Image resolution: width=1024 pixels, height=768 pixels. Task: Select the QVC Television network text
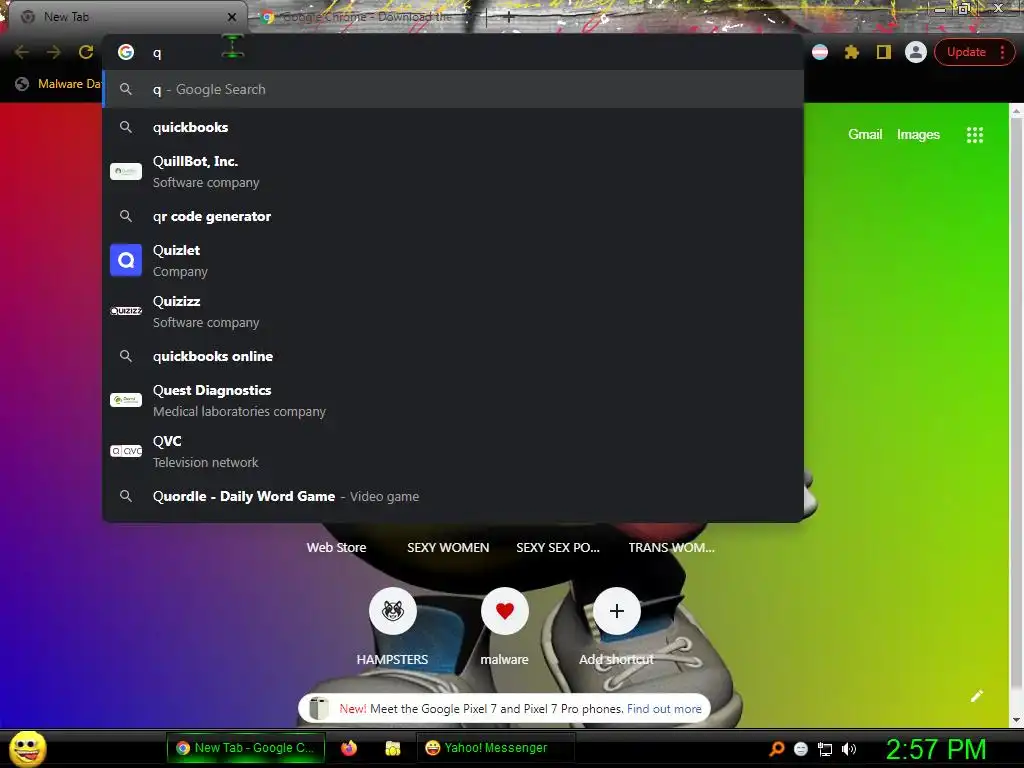point(205,451)
